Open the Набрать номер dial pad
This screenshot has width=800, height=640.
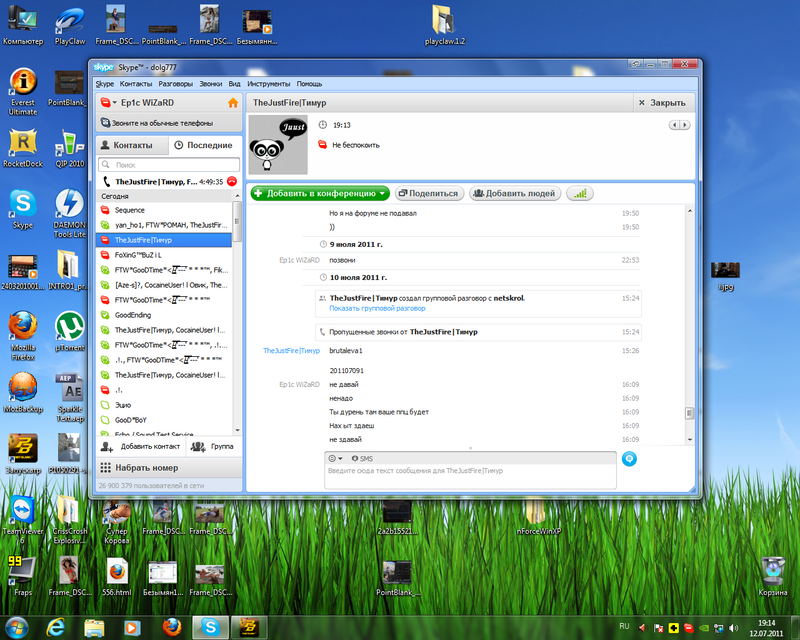pyautogui.click(x=169, y=468)
